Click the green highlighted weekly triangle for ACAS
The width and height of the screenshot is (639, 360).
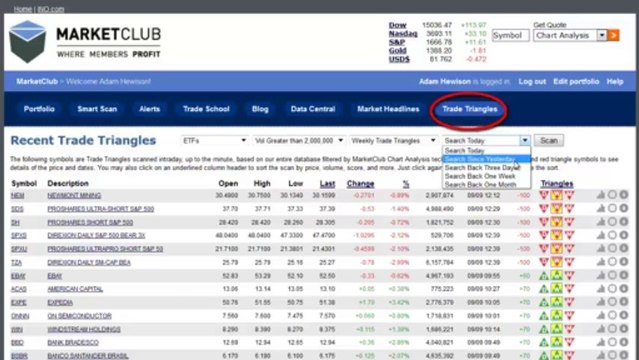(556, 289)
